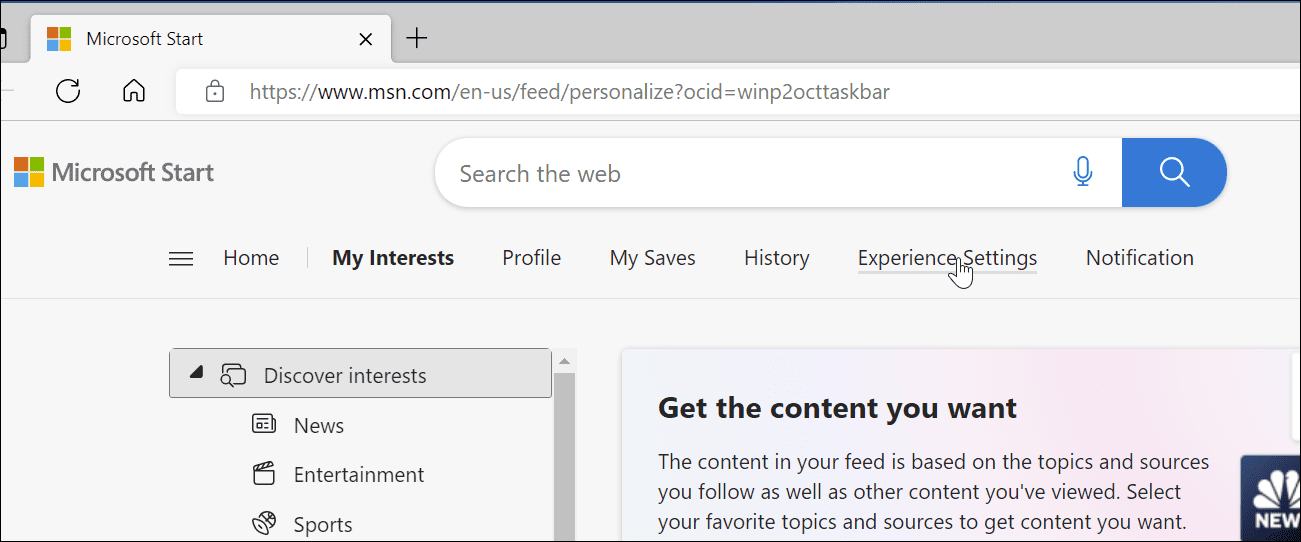
Task: Click the Microsoft Start logo
Action: (114, 173)
